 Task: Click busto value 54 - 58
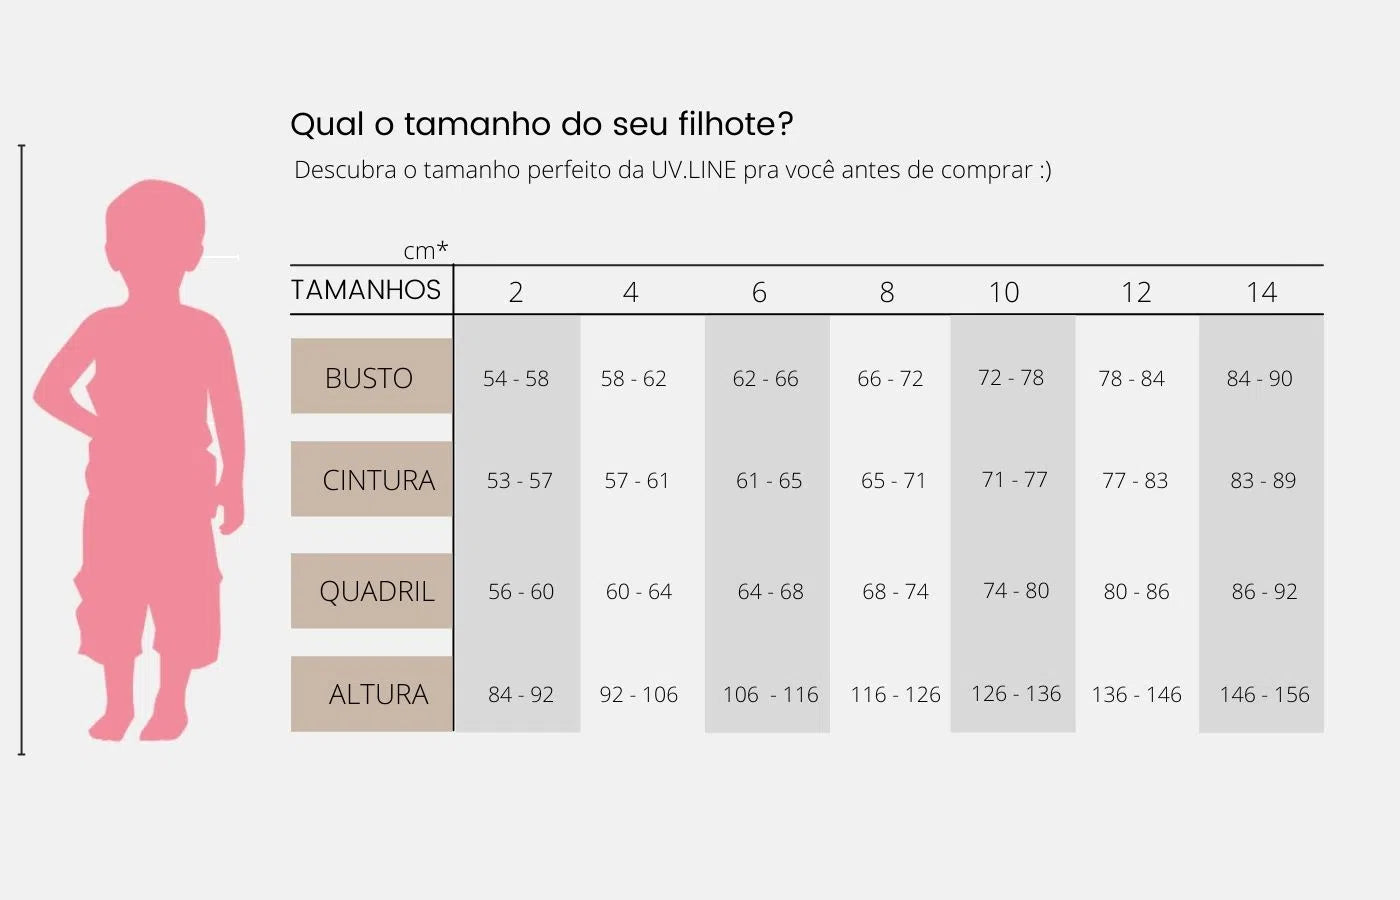[516, 379]
